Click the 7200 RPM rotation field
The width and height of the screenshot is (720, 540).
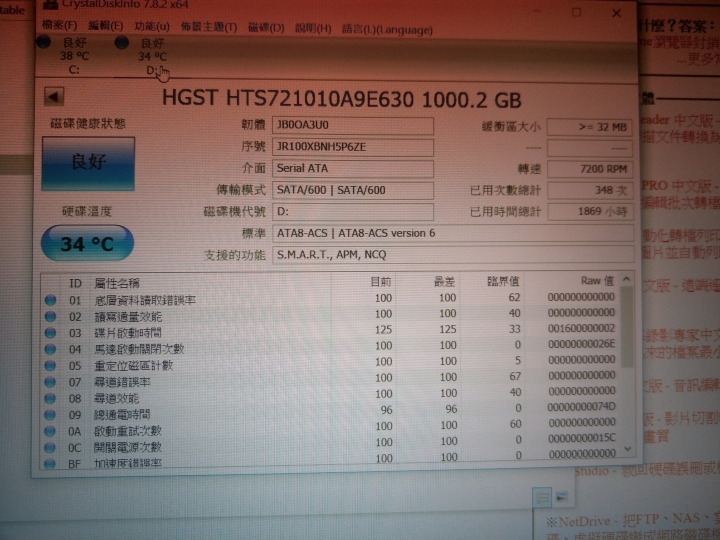(x=590, y=169)
